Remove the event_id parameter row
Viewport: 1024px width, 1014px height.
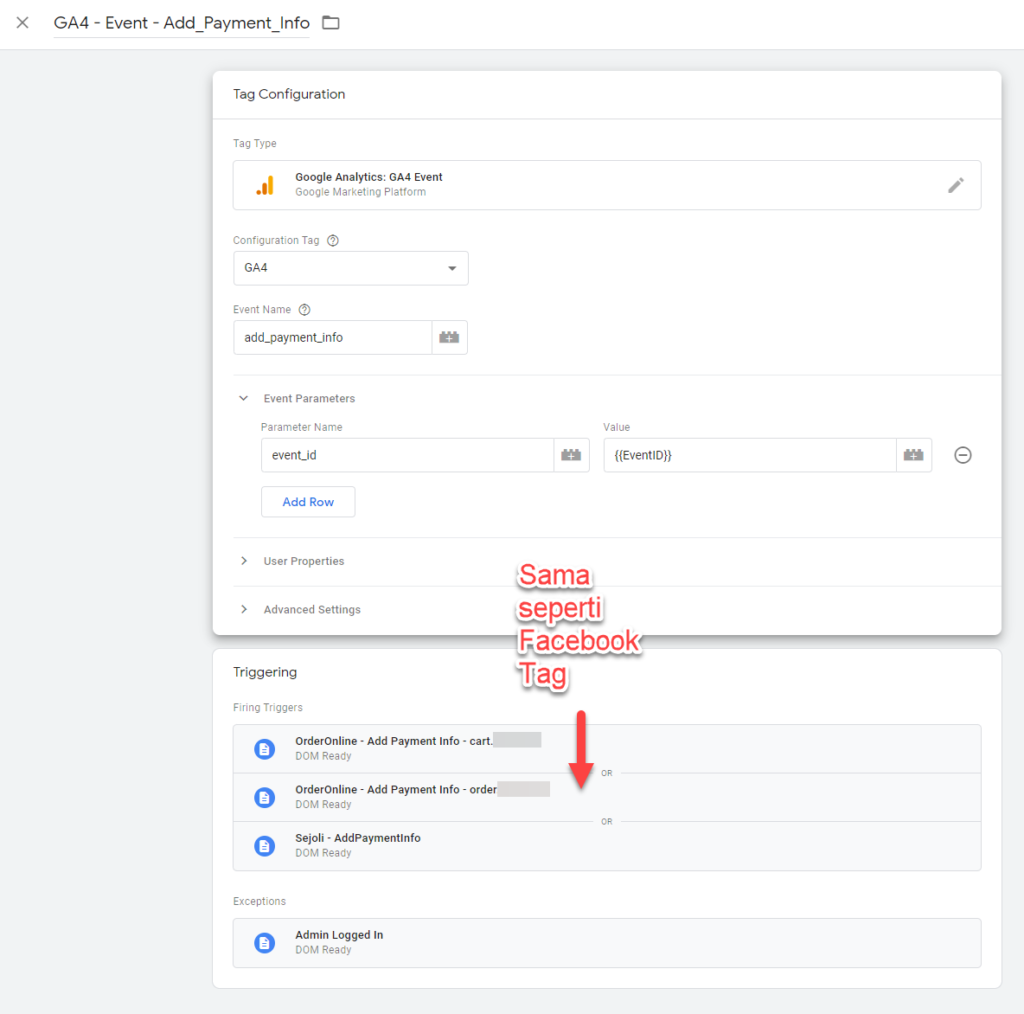962,455
